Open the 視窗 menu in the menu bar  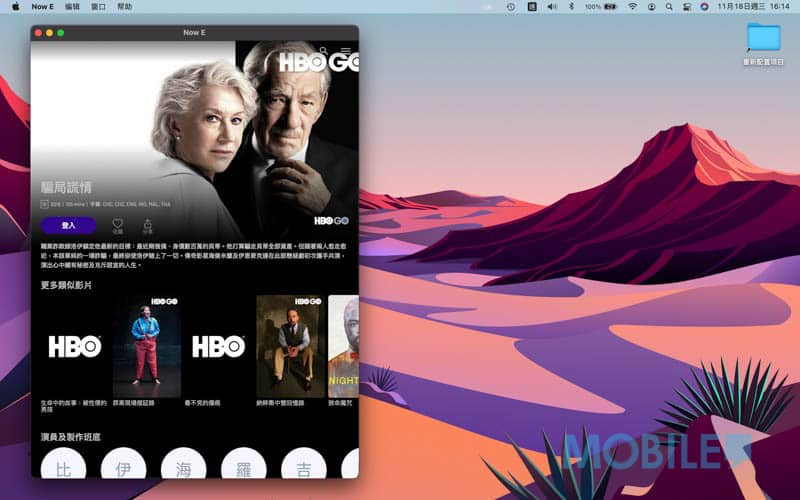[x=98, y=6]
